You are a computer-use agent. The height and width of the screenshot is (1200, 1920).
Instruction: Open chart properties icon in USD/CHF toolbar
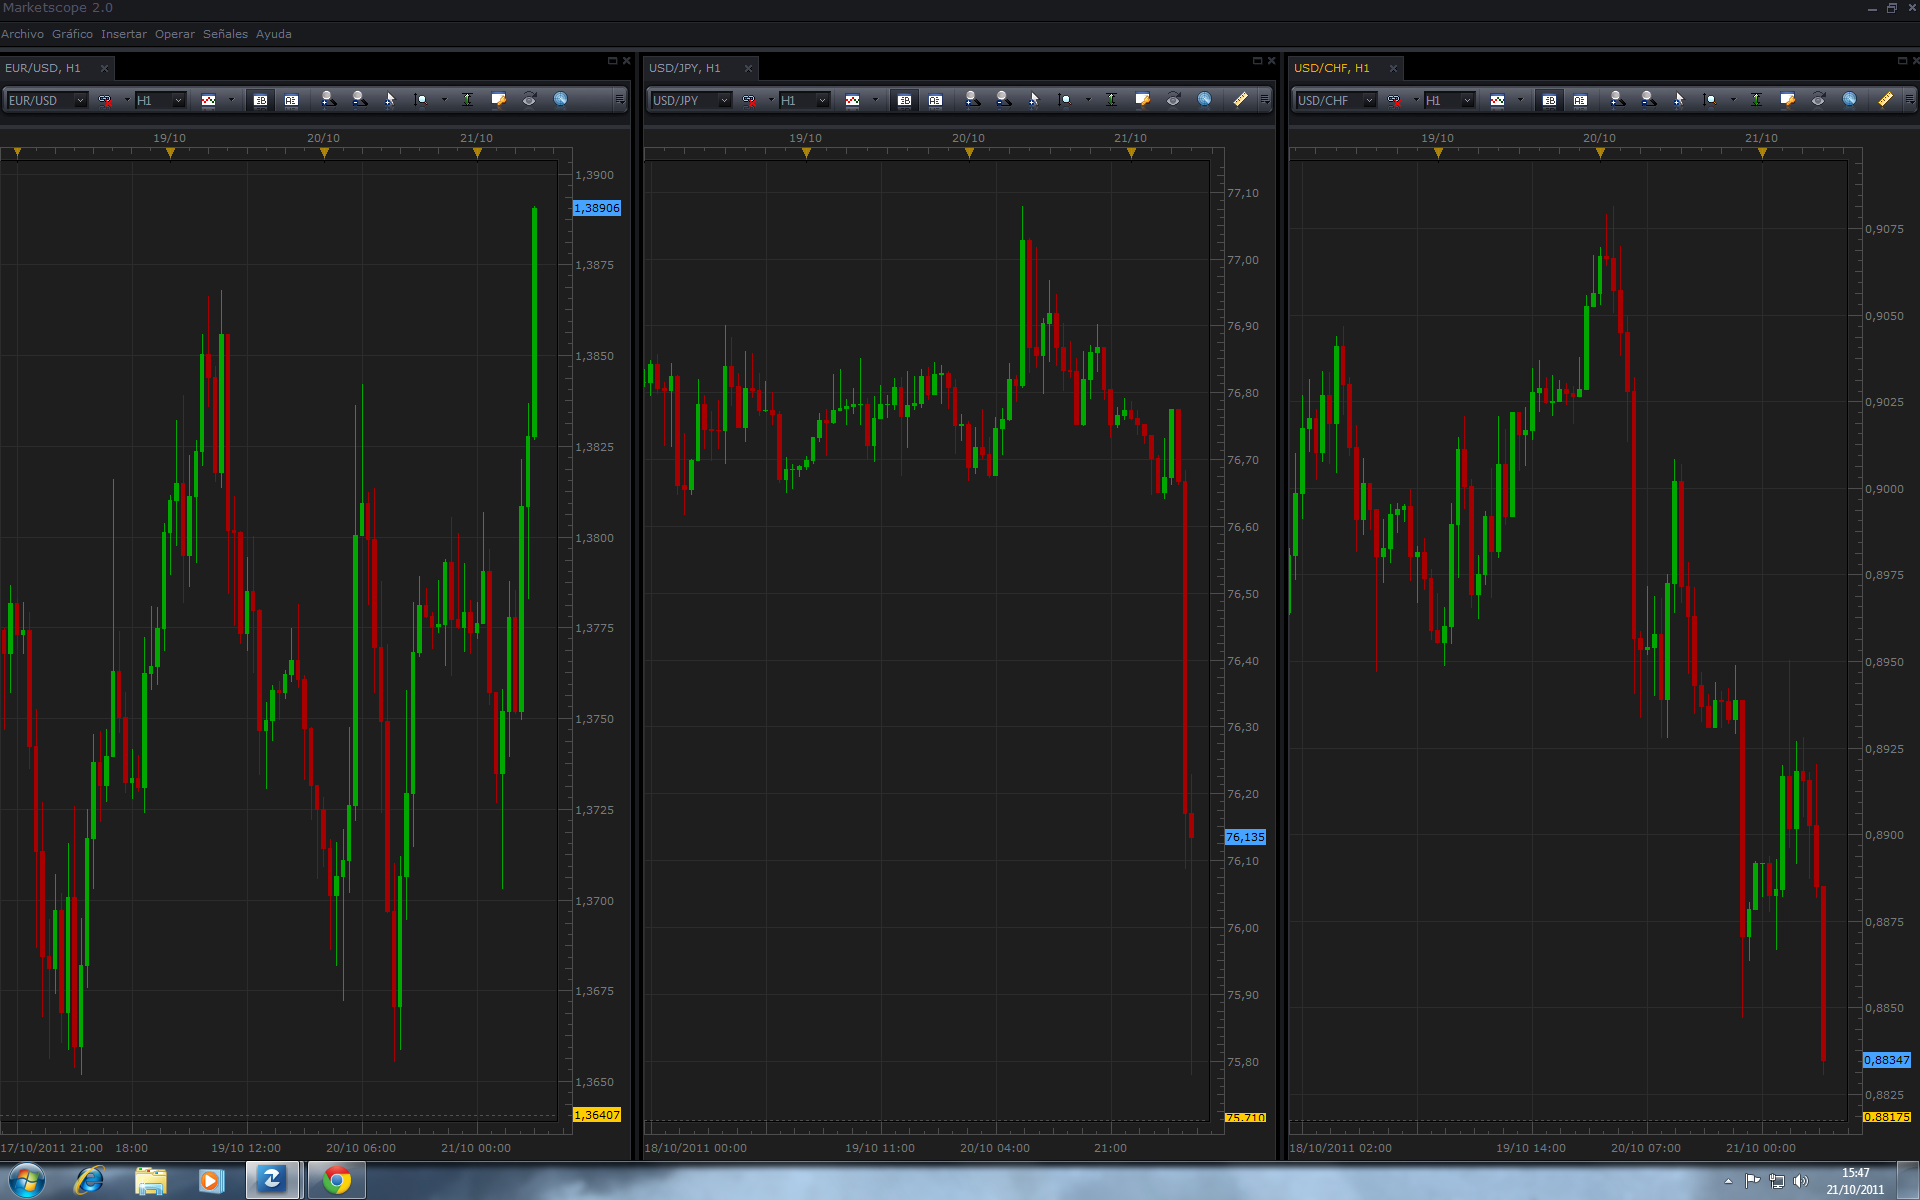(x=1787, y=100)
